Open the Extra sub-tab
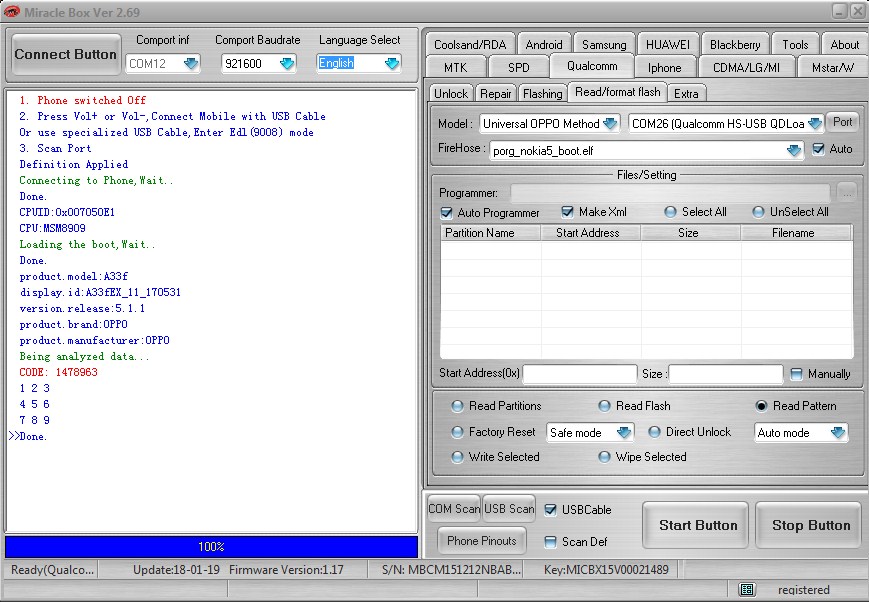This screenshot has width=869, height=602. tap(686, 94)
